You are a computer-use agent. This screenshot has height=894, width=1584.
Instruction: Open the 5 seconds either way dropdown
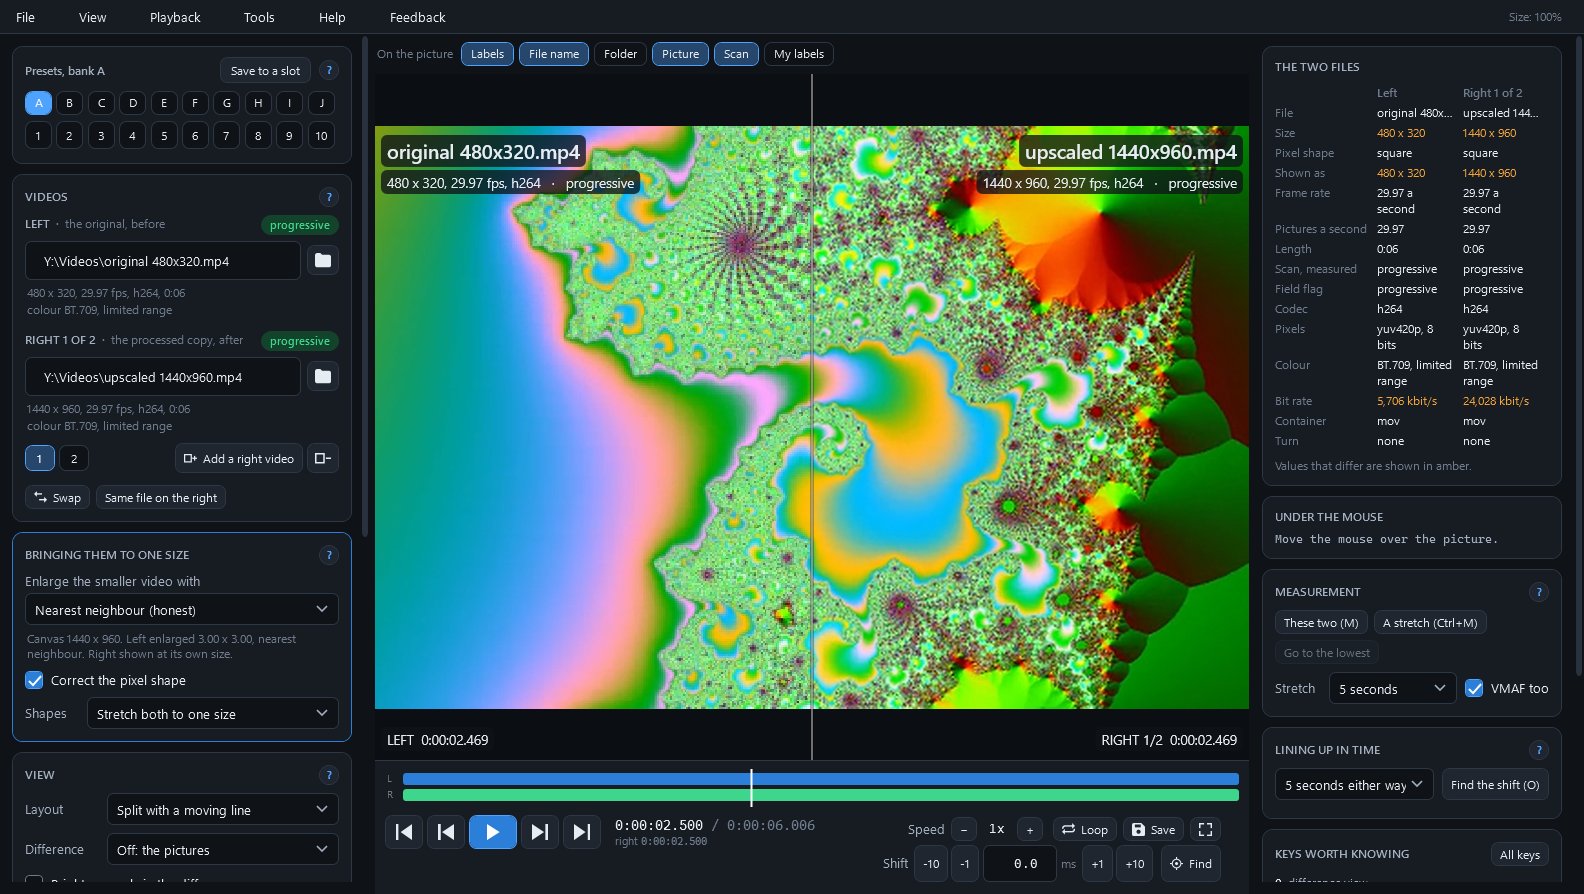[1354, 785]
